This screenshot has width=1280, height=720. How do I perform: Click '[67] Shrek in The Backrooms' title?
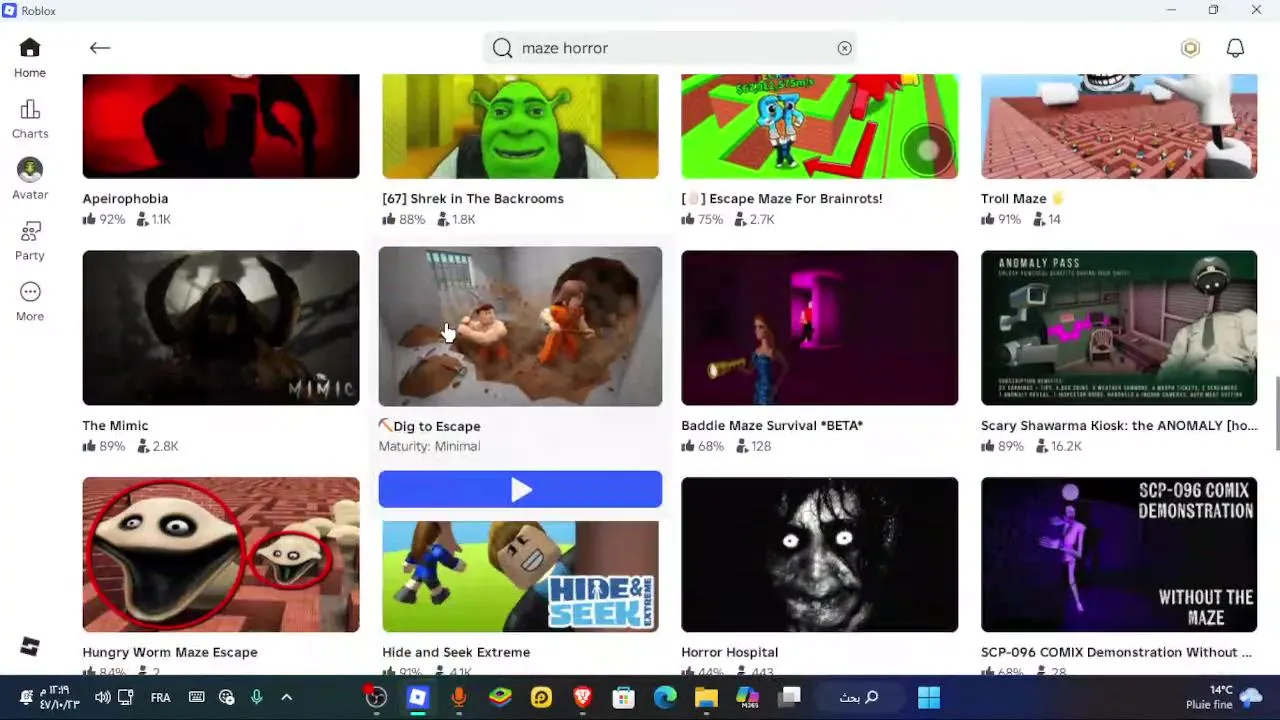(x=473, y=198)
